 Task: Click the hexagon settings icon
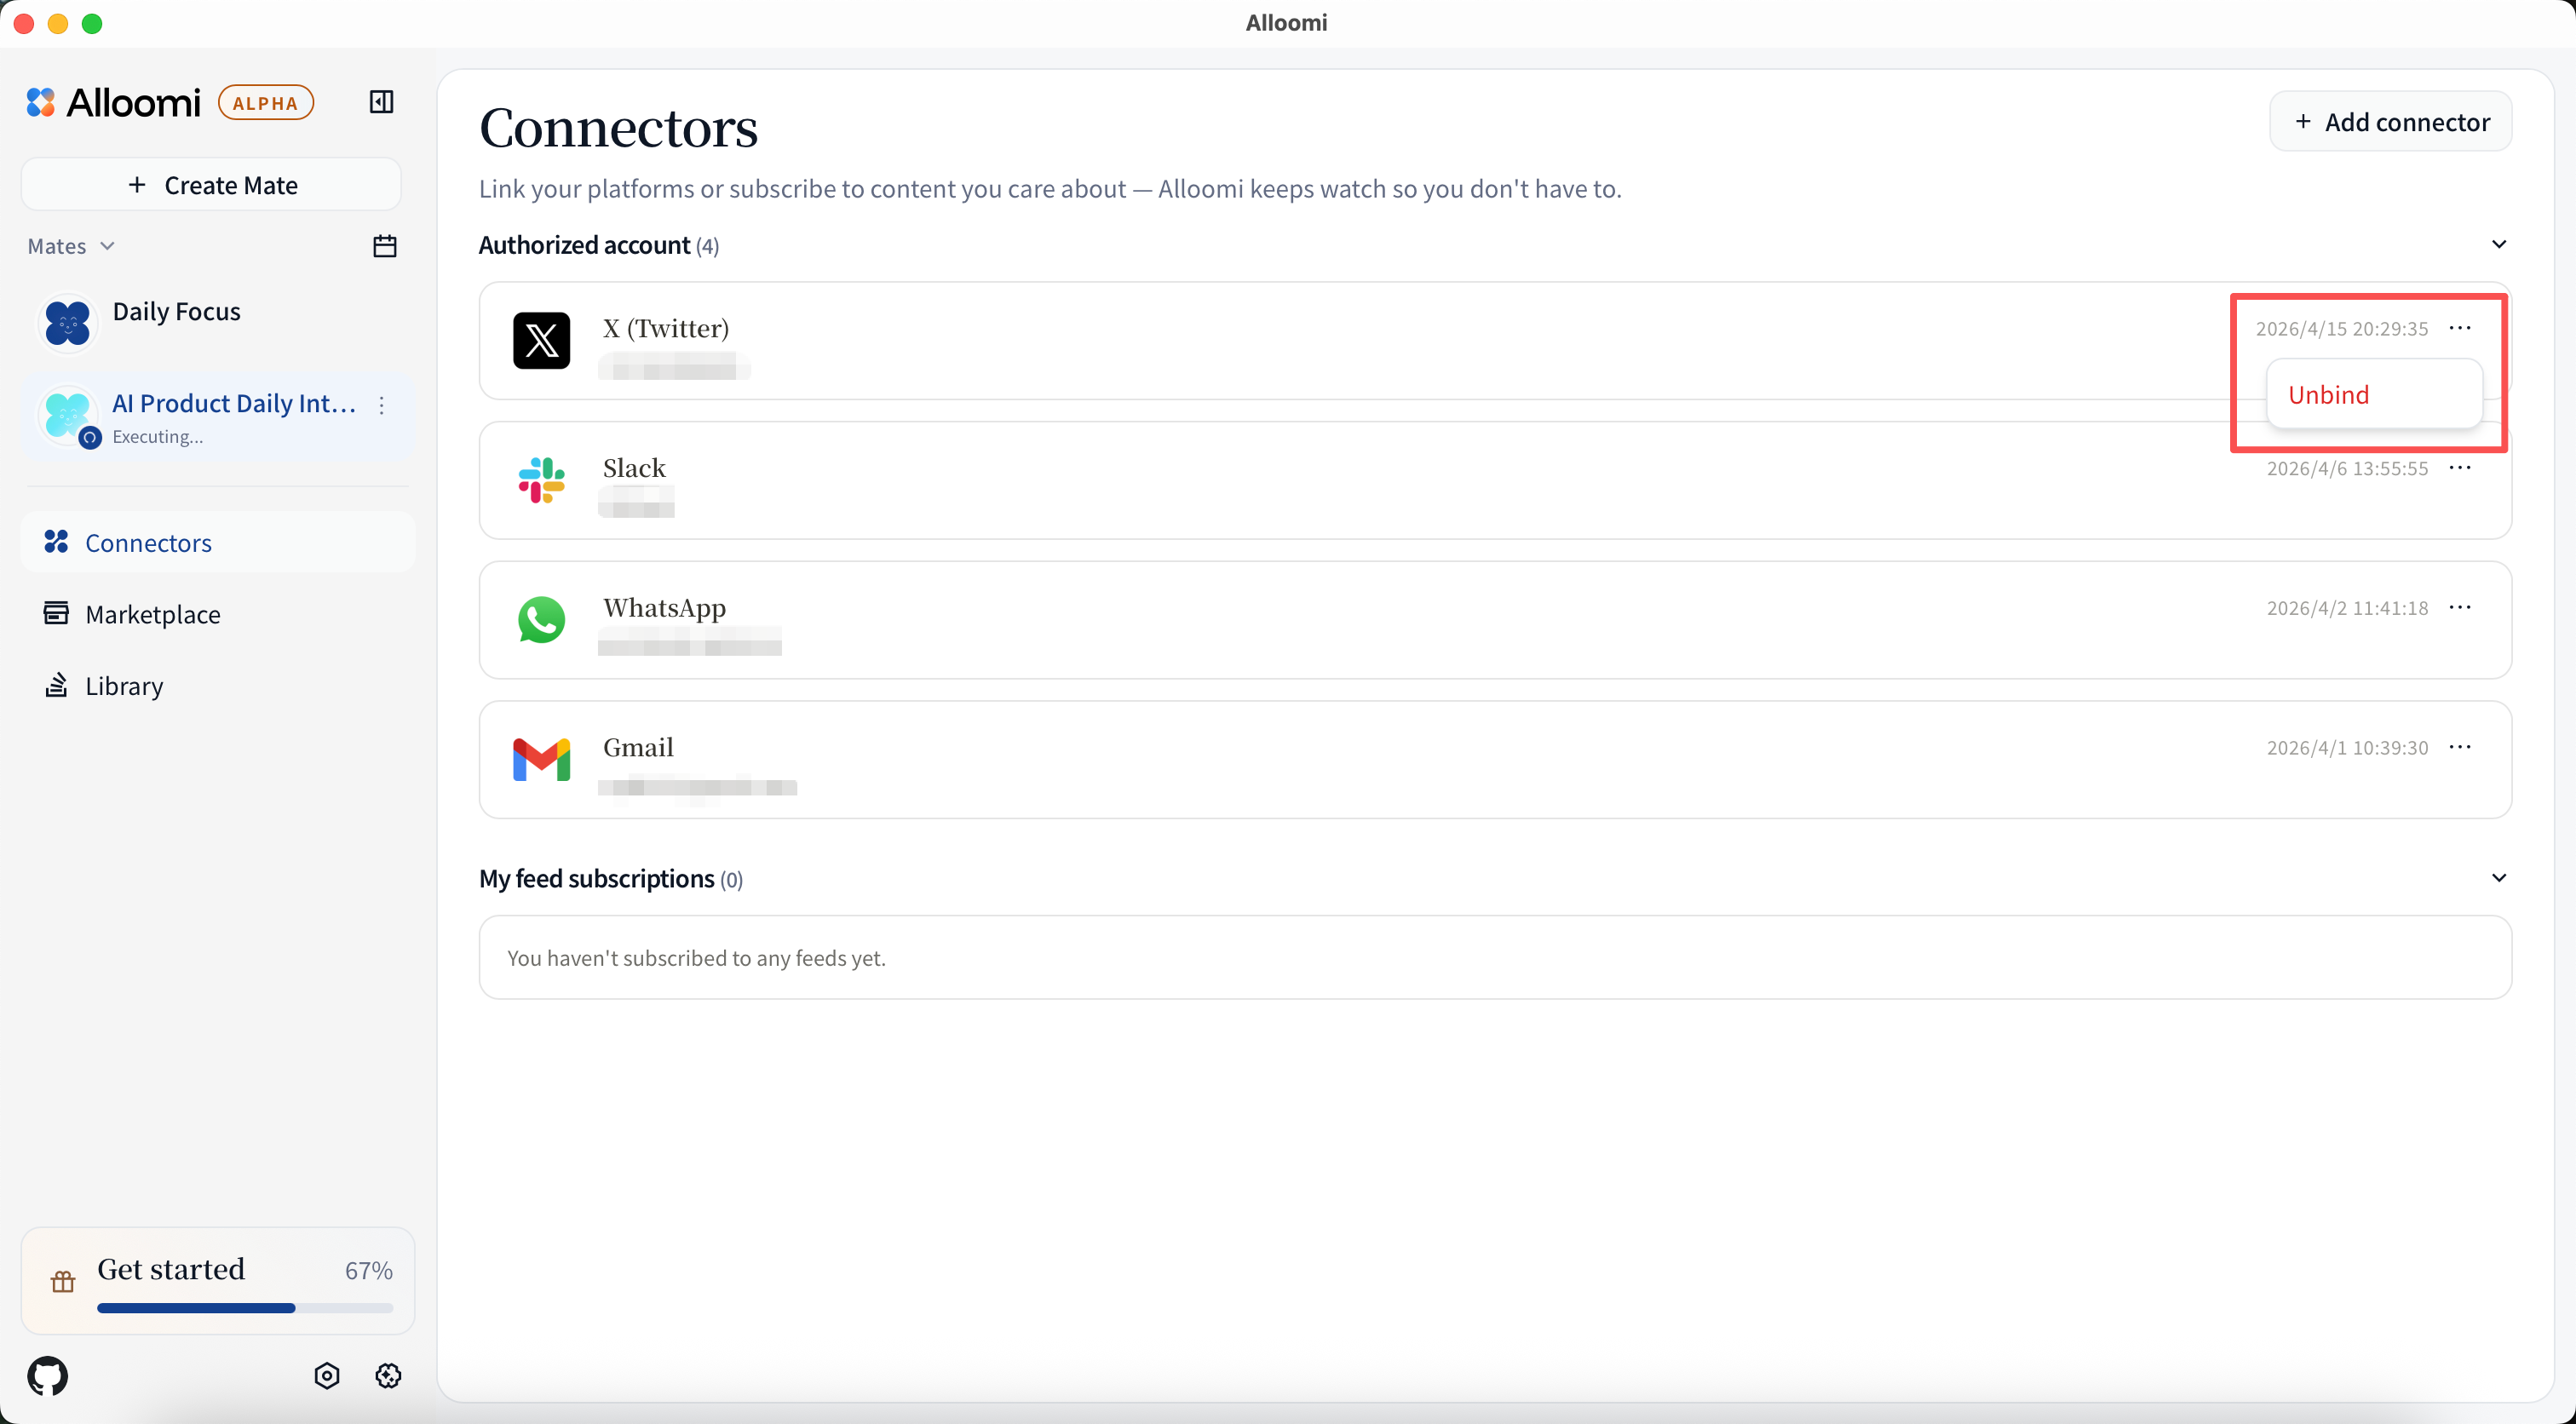coord(327,1376)
